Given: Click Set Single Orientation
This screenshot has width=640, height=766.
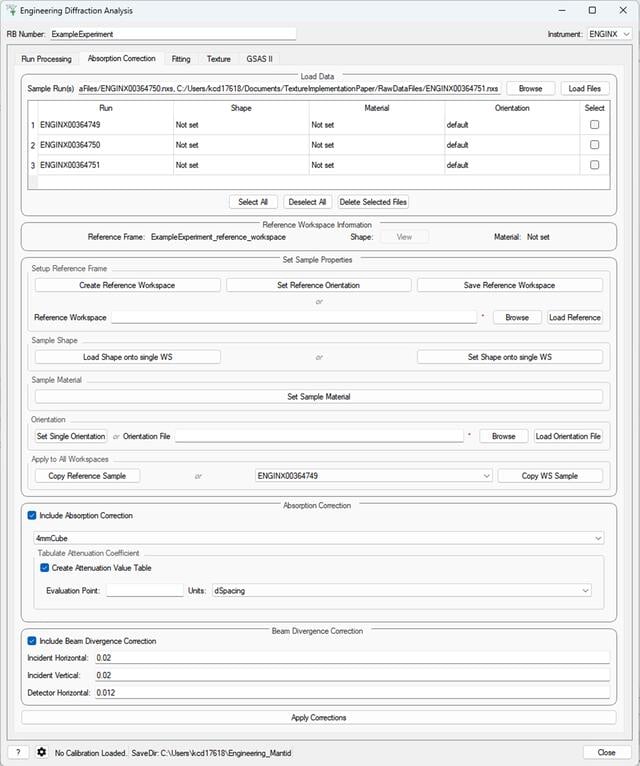Looking at the screenshot, I should tap(71, 436).
